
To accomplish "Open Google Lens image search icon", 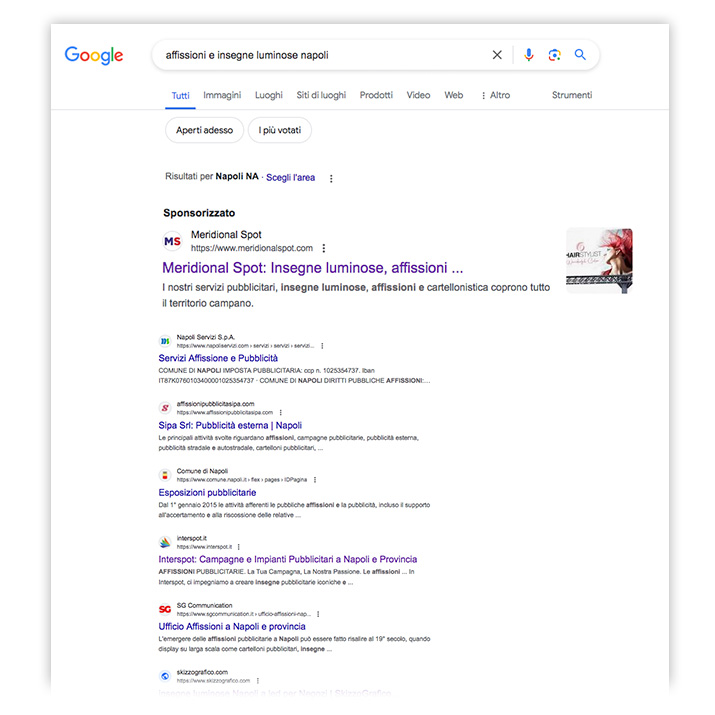I will pyautogui.click(x=554, y=55).
